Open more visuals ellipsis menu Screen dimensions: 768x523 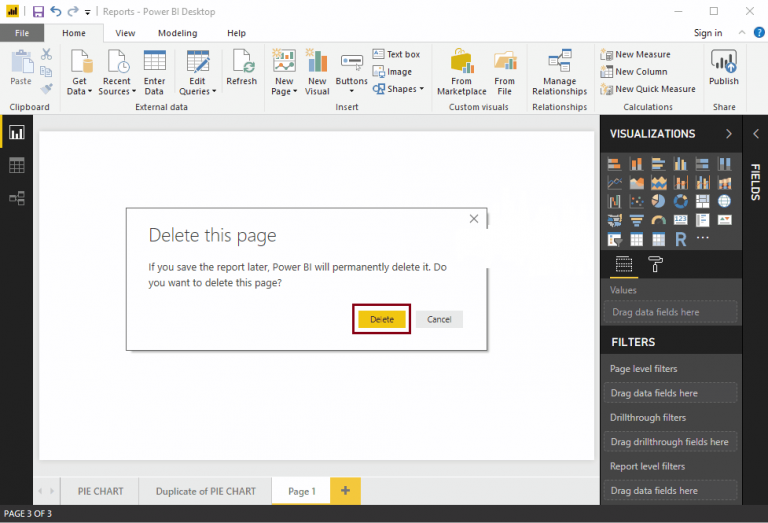702,238
